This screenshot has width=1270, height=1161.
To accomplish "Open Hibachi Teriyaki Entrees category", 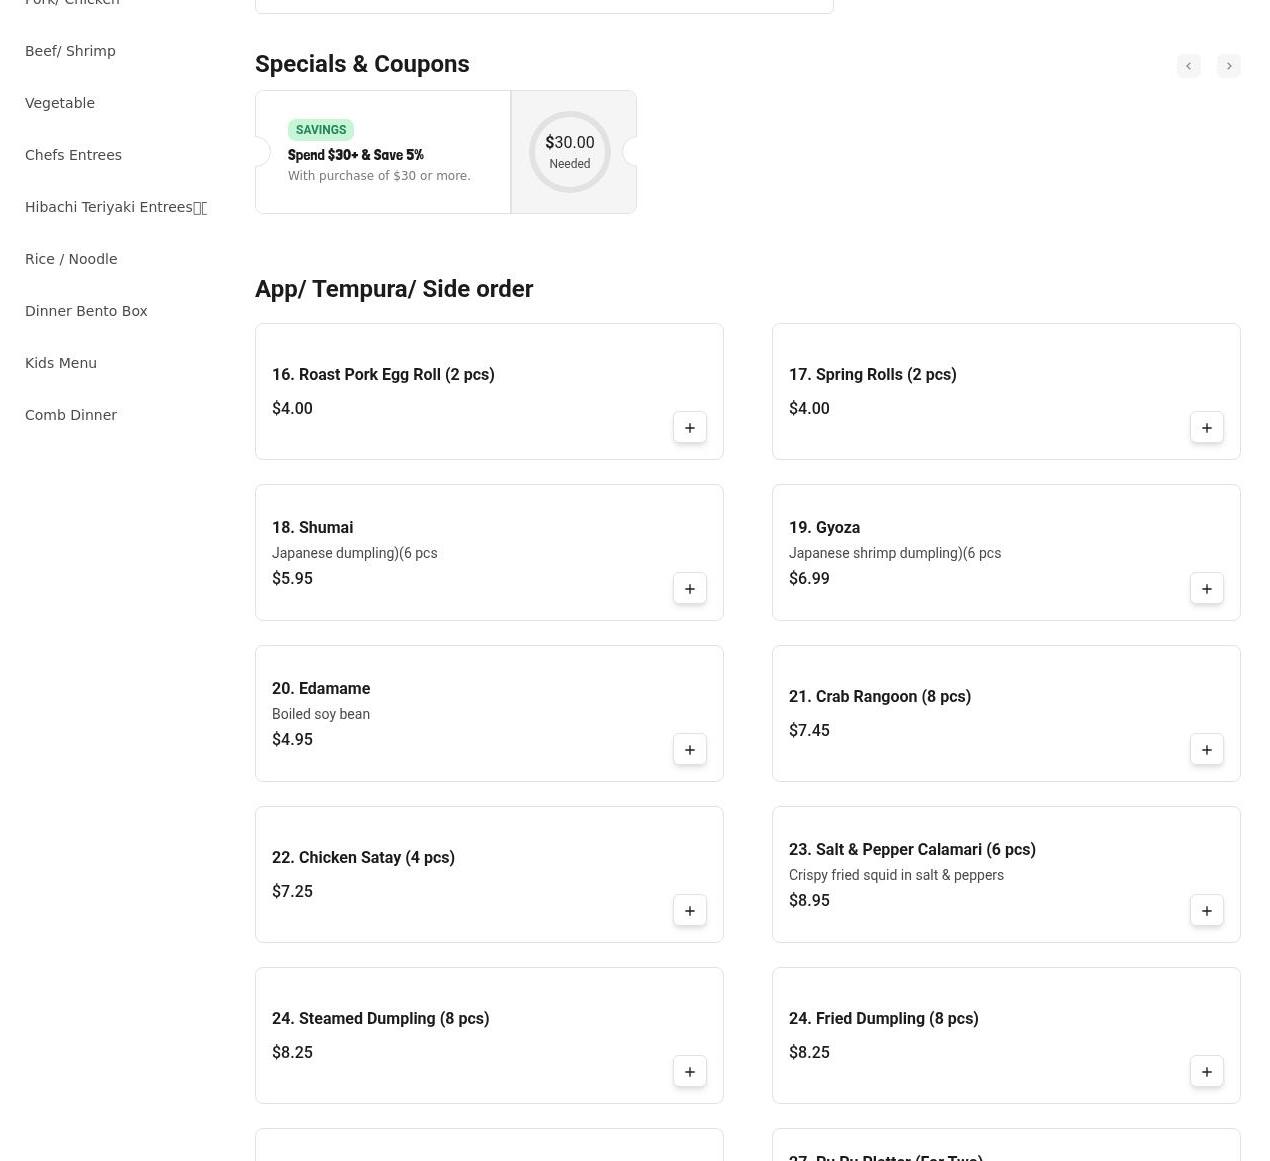I will click(115, 207).
